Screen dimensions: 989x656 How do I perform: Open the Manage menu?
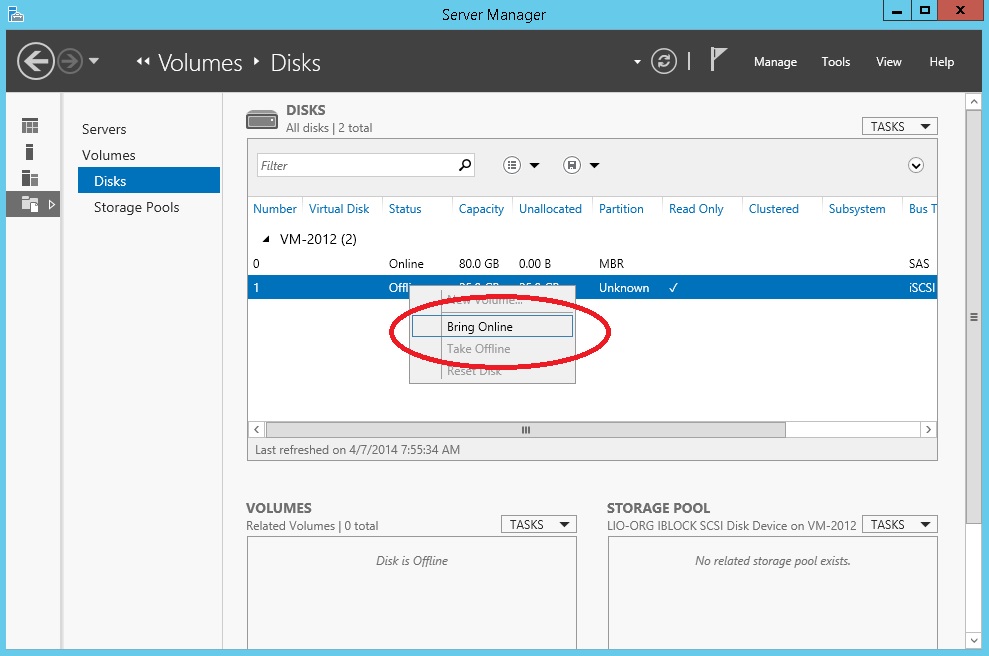pos(775,62)
